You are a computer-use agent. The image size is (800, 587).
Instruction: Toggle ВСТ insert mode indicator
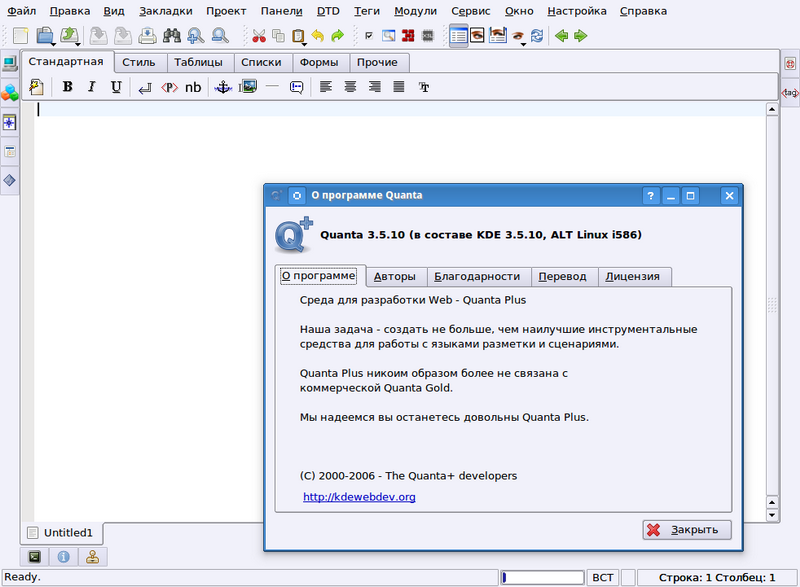[x=603, y=577]
